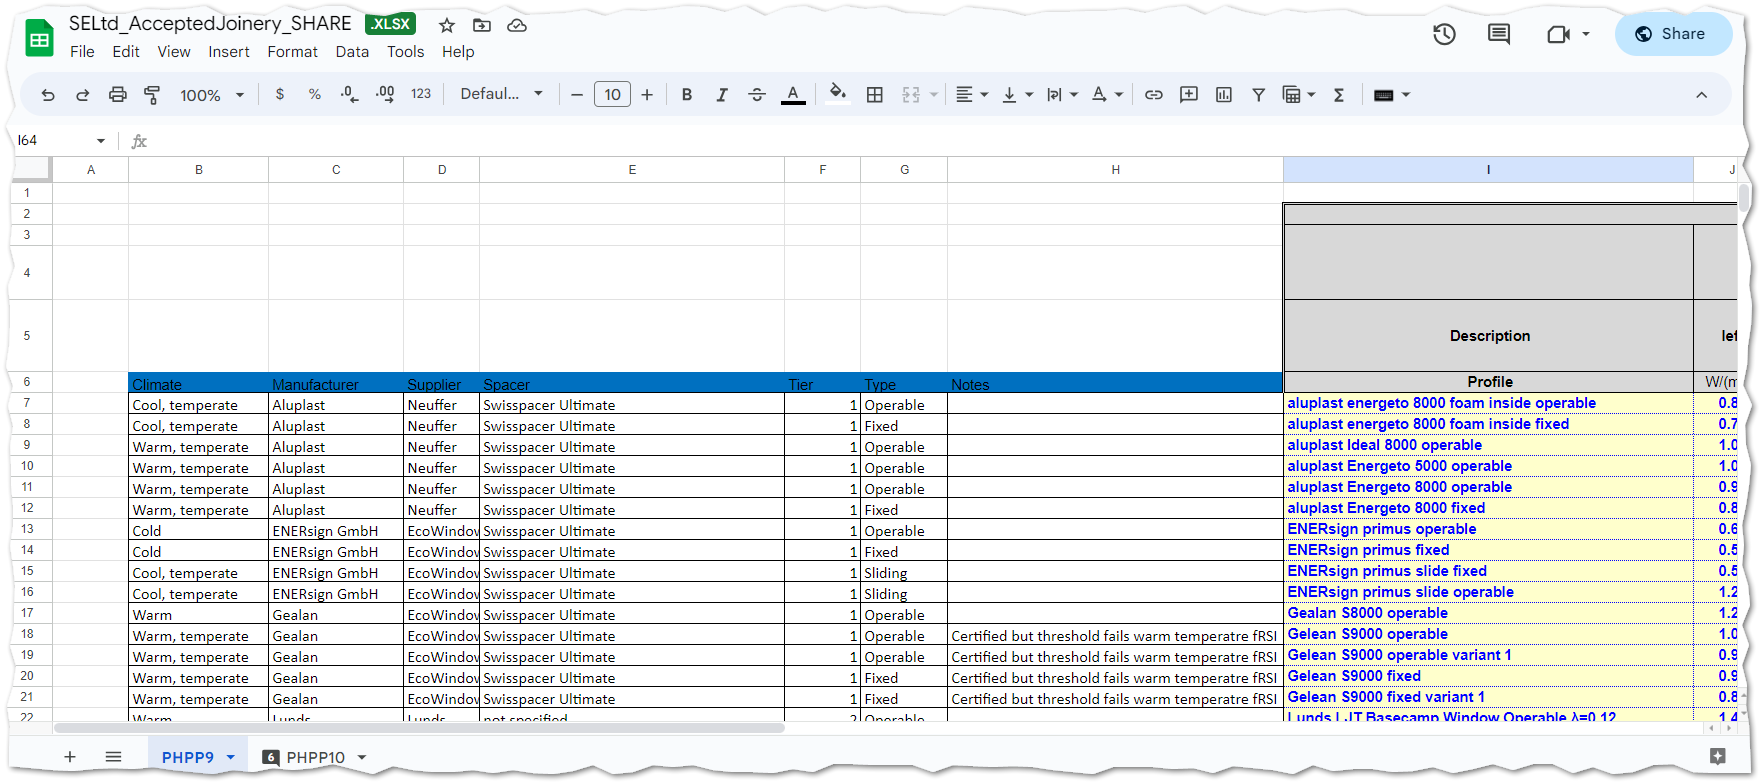Open the Google Sheets home icon

(x=39, y=38)
